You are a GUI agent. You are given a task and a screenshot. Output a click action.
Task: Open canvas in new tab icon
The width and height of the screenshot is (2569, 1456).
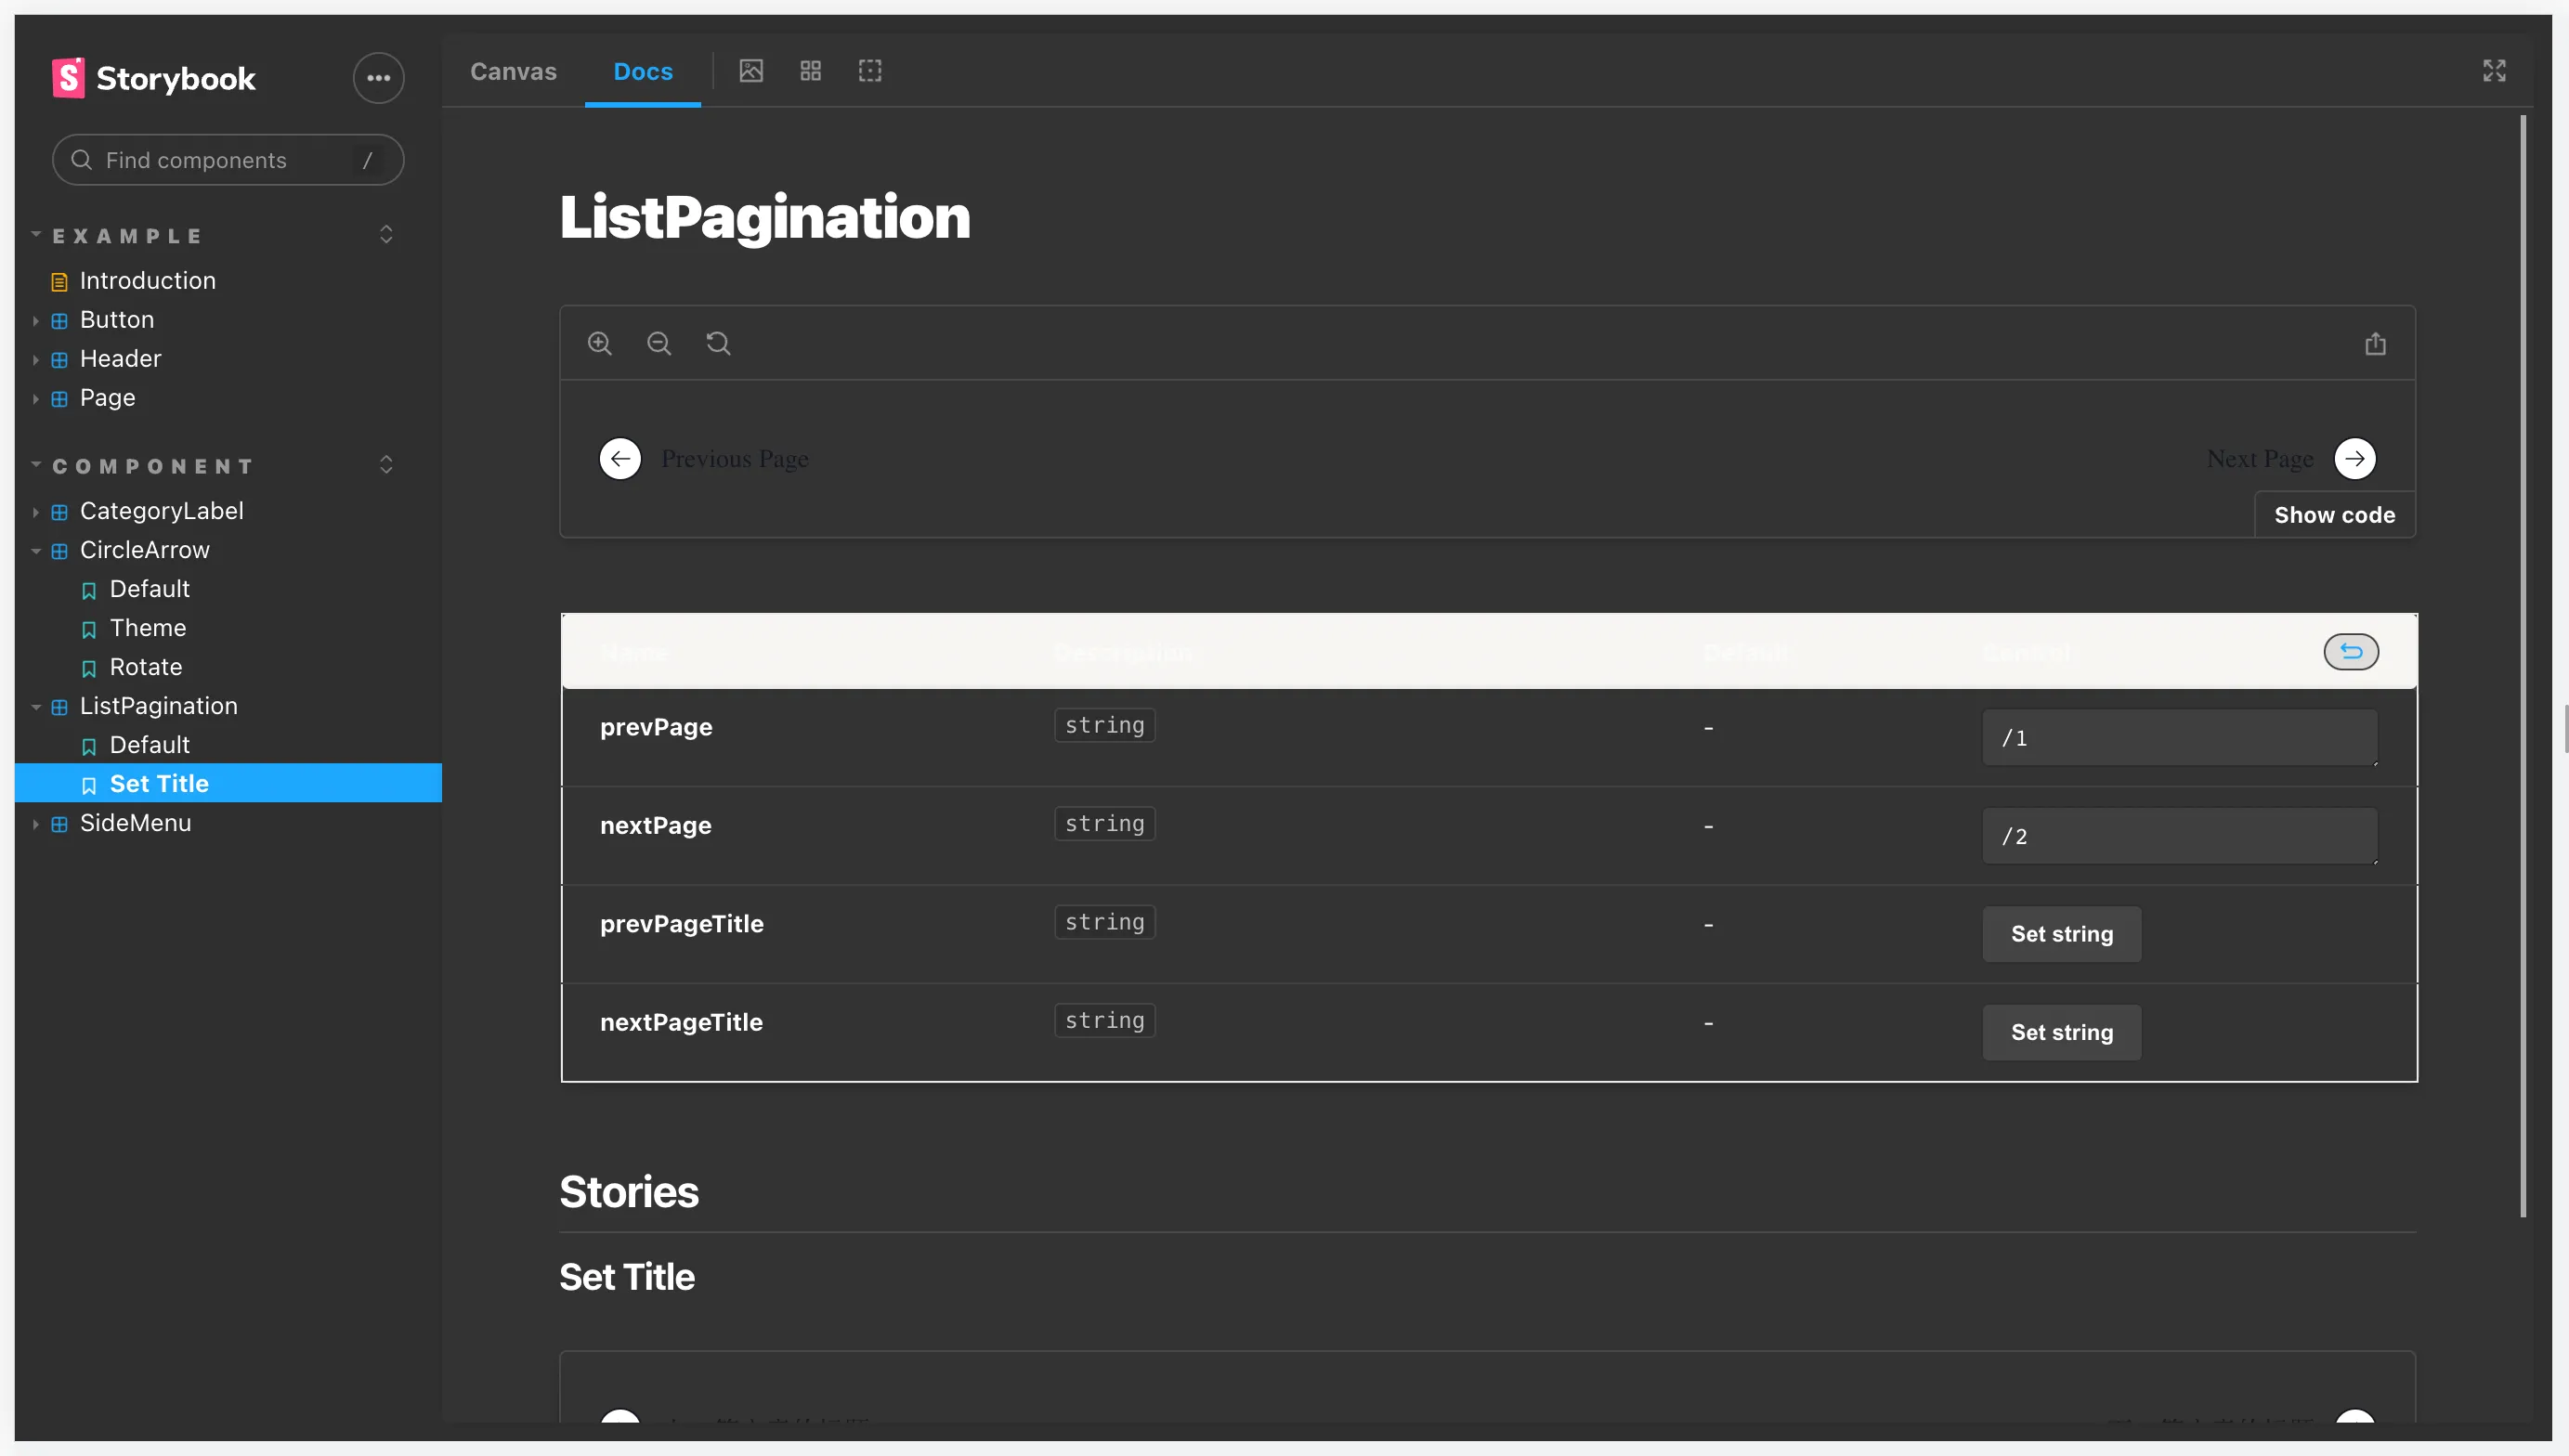[x=2375, y=344]
